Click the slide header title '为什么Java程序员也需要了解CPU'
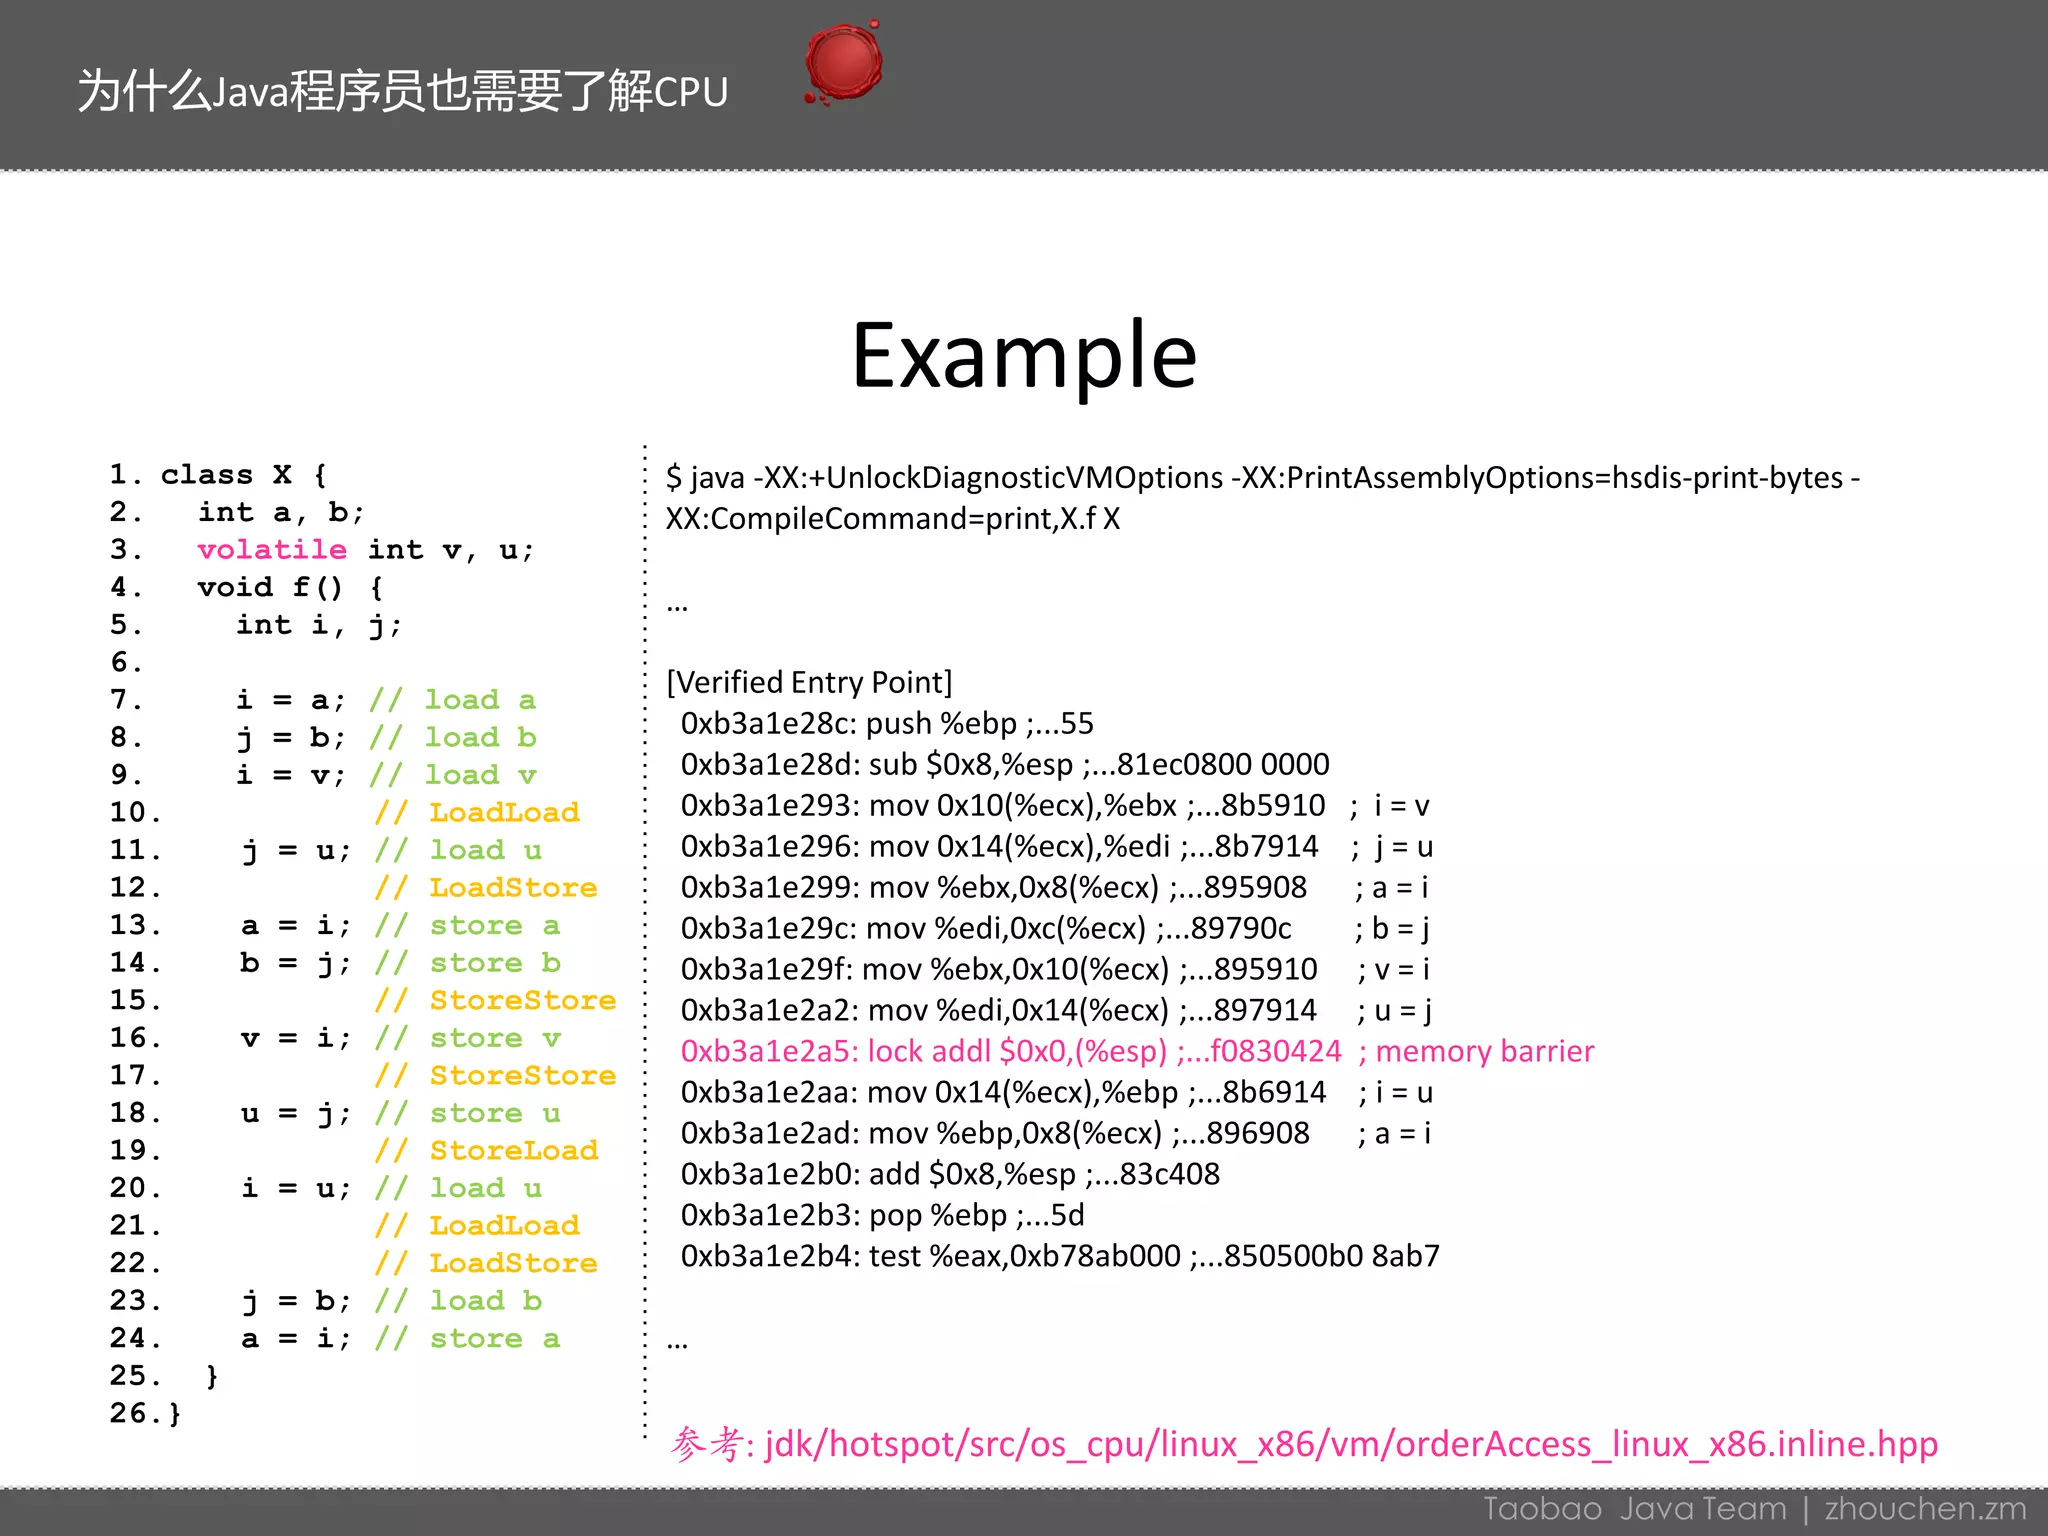This screenshot has height=1536, width=2048. (x=403, y=91)
